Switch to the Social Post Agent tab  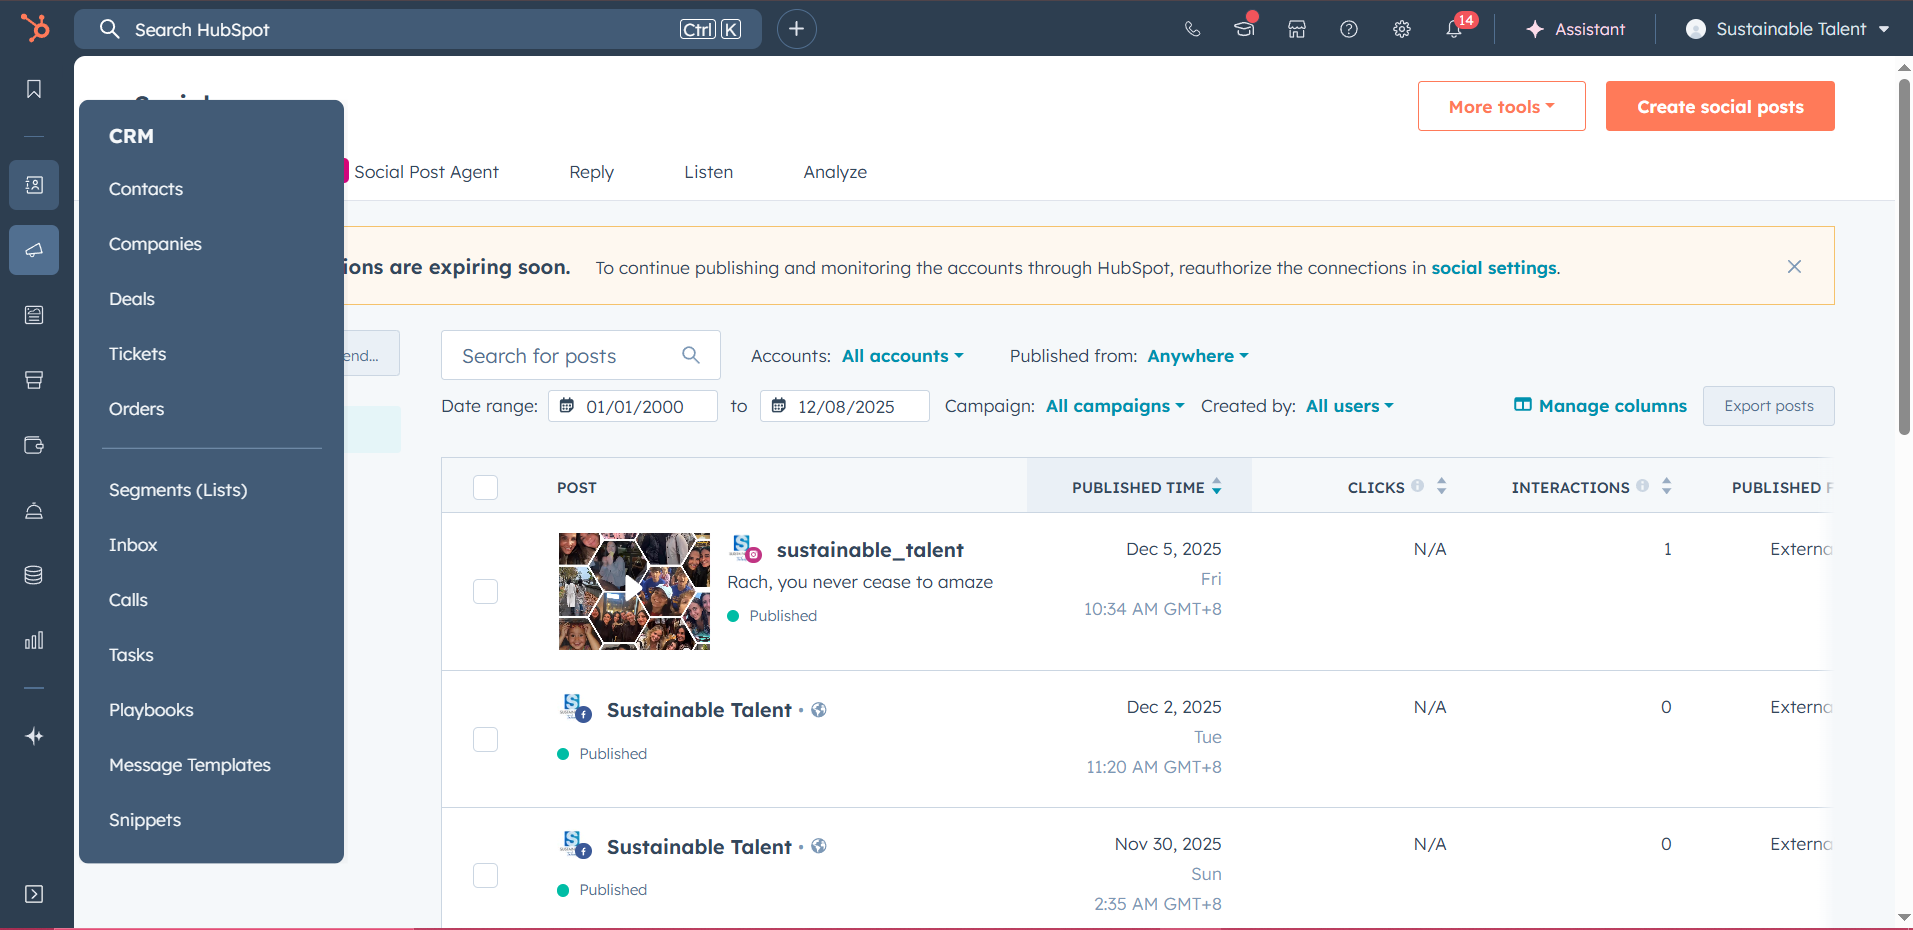tap(426, 172)
